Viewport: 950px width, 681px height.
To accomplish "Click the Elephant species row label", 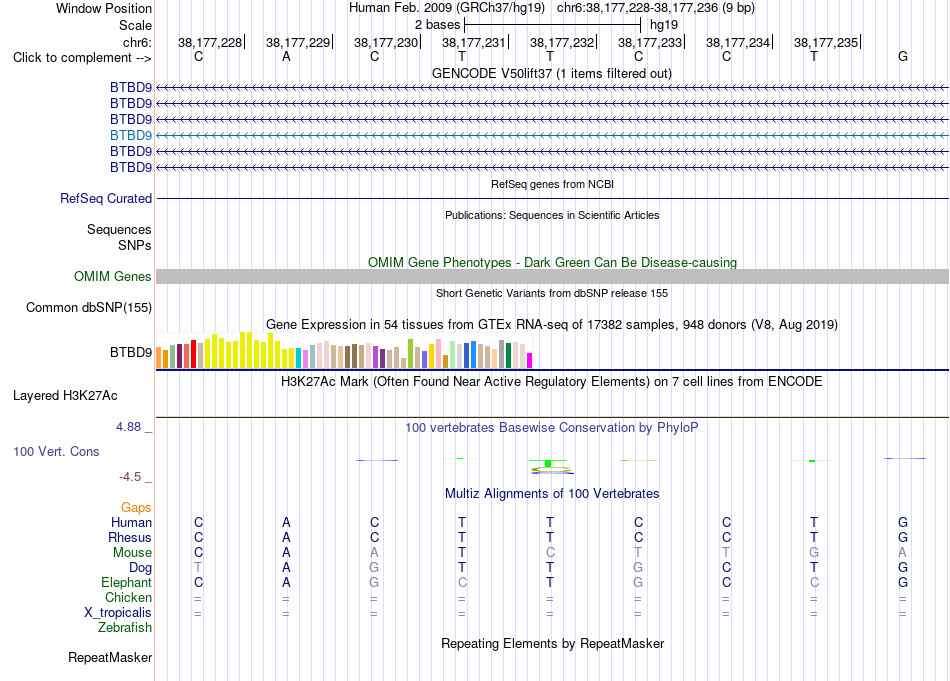I will coord(127,582).
